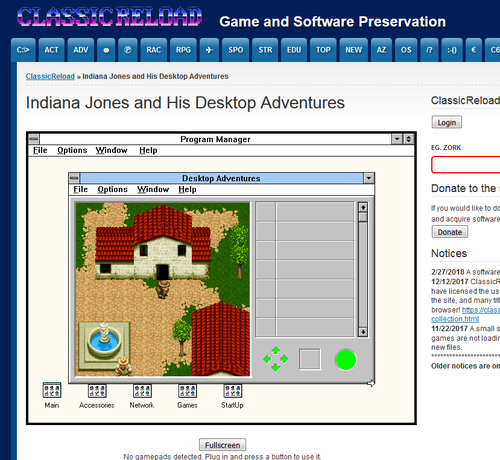This screenshot has width=500, height=460.
Task: Open the OS operating systems tab
Action: pyautogui.click(x=406, y=50)
